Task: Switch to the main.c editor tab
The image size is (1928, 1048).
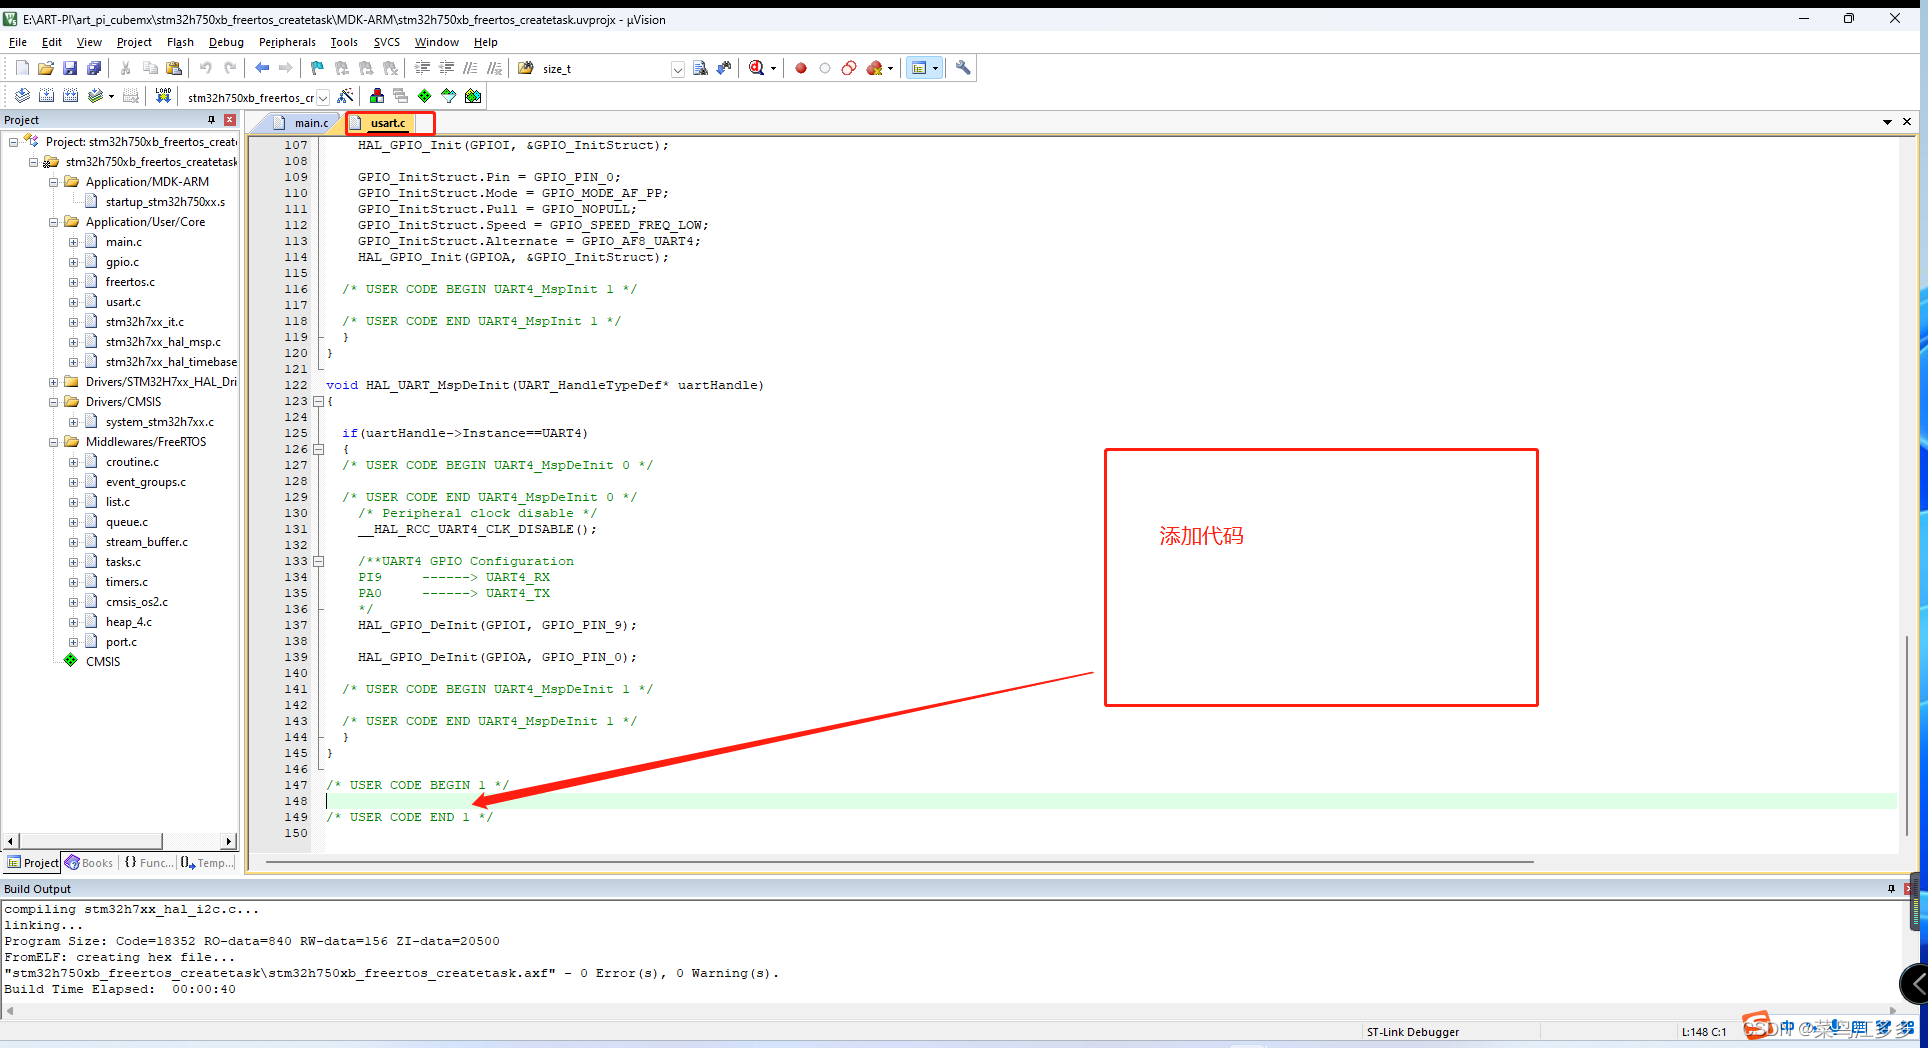Action: pos(310,123)
